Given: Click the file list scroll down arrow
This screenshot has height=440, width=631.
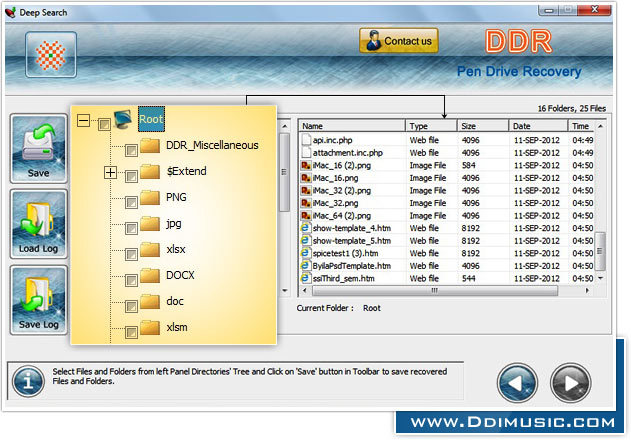Looking at the screenshot, I should click(600, 278).
